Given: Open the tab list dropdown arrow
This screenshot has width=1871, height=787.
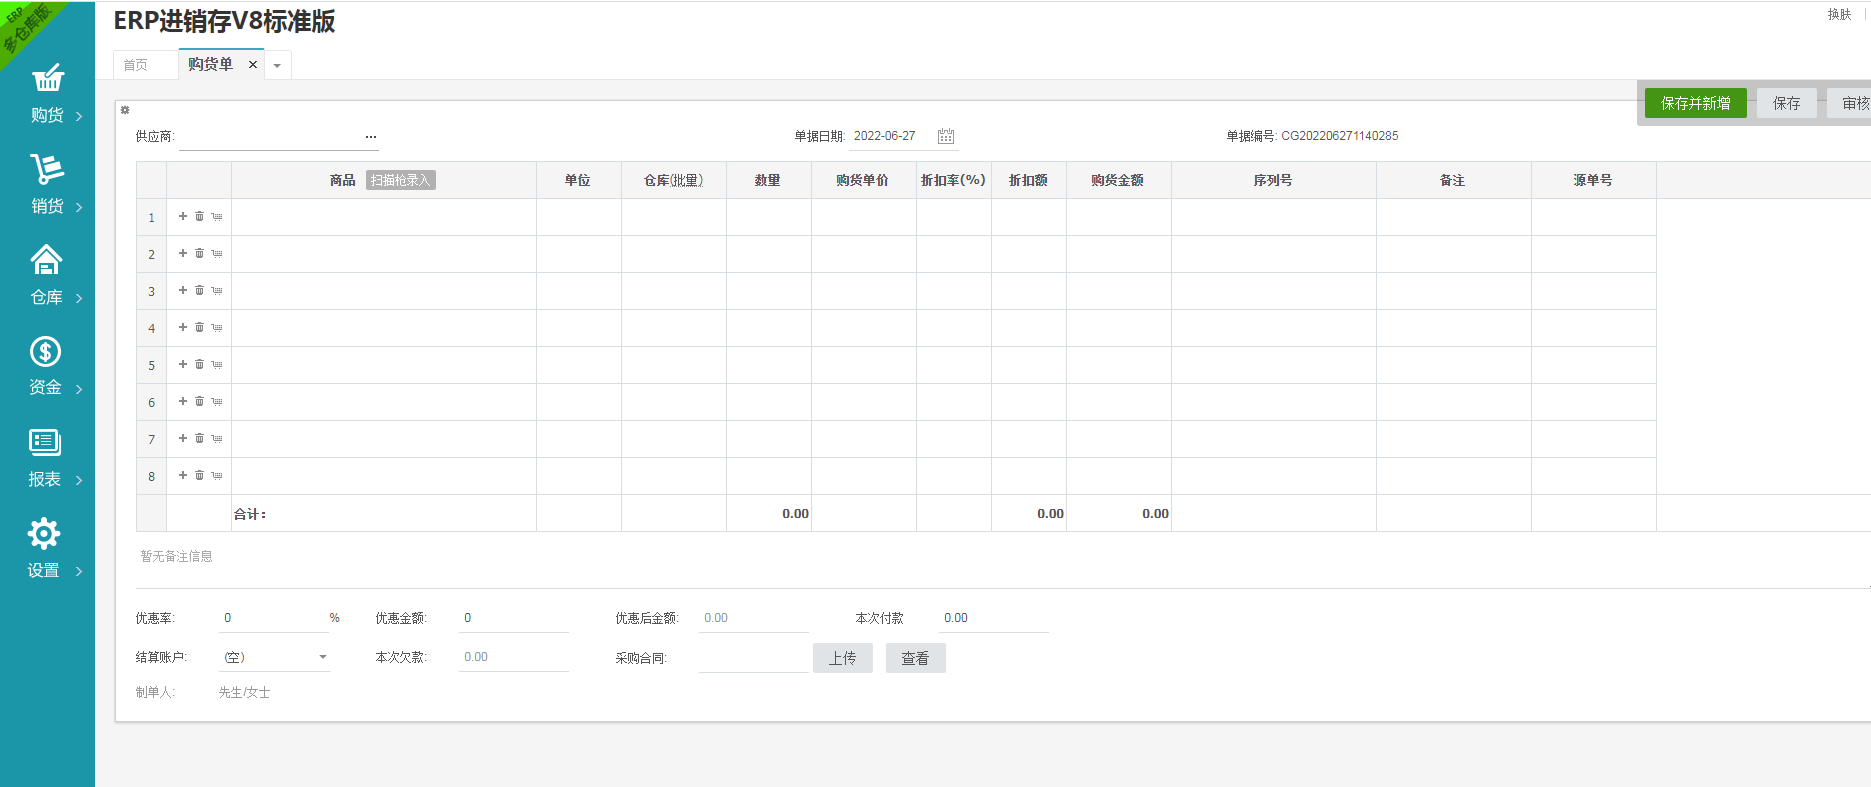Looking at the screenshot, I should 277,66.
